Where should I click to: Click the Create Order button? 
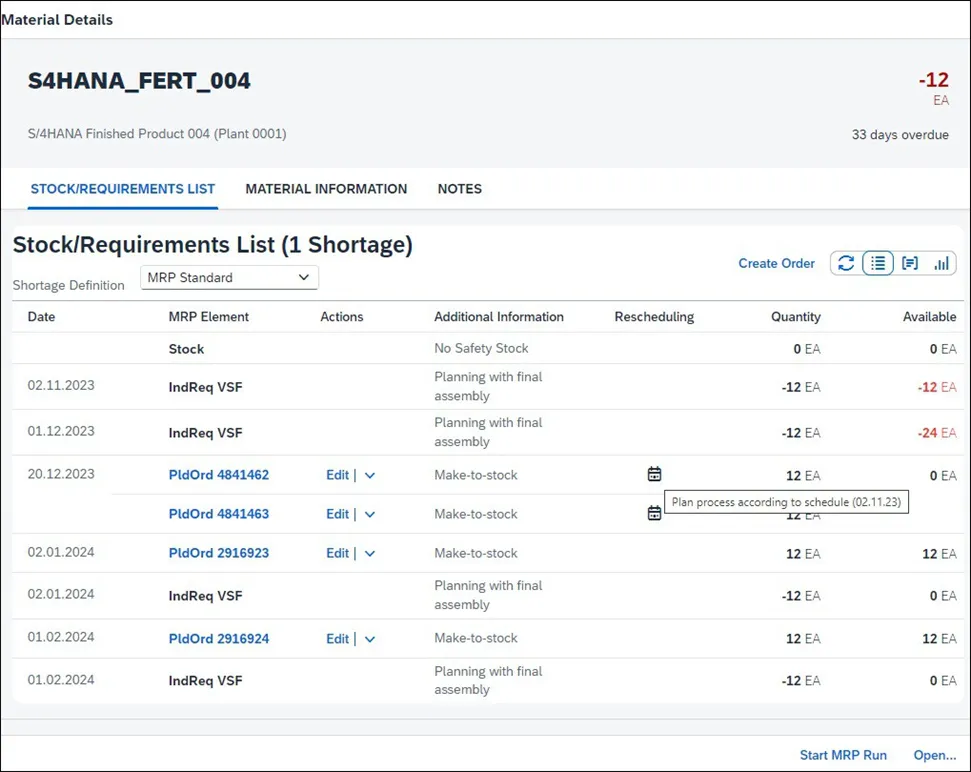(776, 263)
